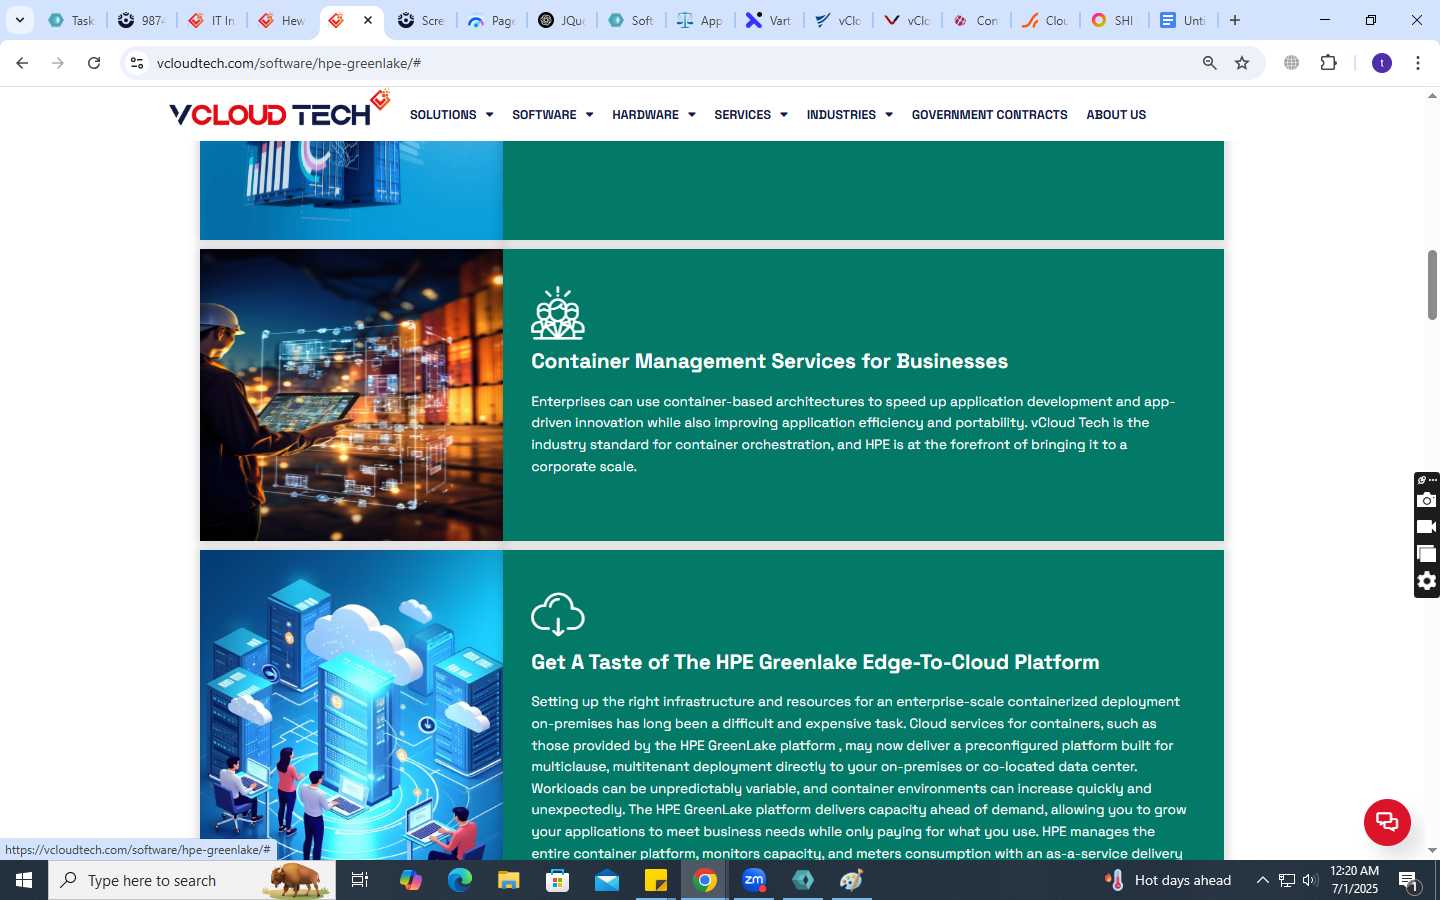This screenshot has width=1440, height=900.
Task: Bookmark this page with the star icon
Action: tap(1242, 63)
